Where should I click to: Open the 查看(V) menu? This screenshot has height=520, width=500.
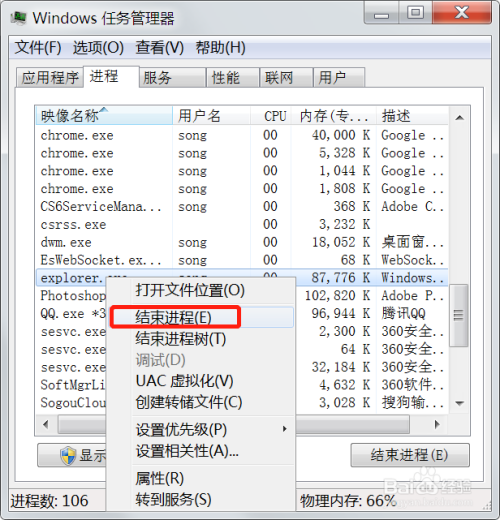(159, 47)
